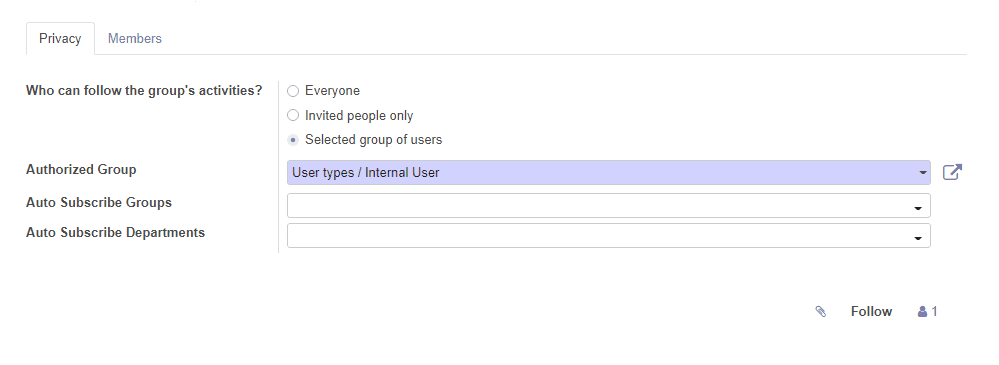Click the Who can follow group's activities label
Screen dimensions: 999x365
click(144, 90)
